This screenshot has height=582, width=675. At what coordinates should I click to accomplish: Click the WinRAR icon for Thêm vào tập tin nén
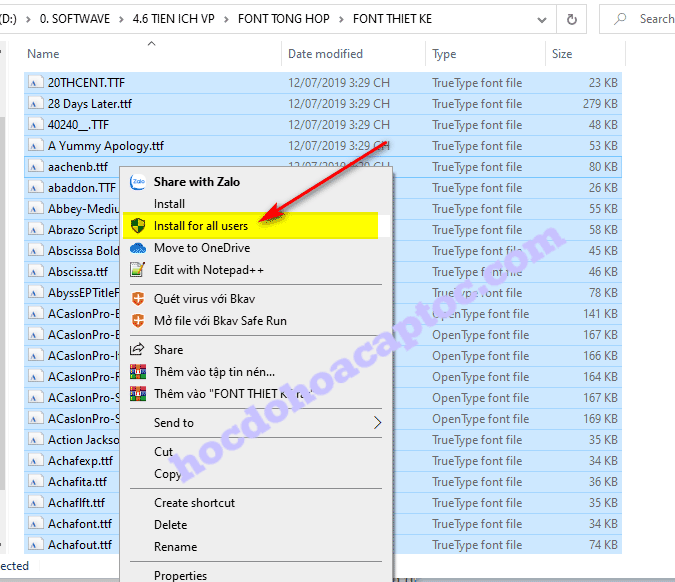138,372
